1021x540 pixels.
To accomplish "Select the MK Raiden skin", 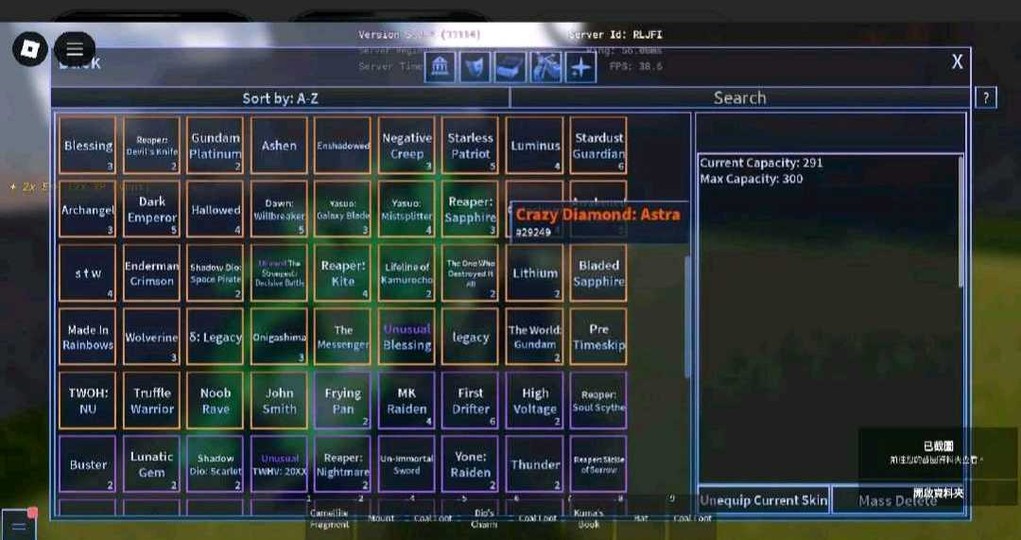I will click(406, 401).
